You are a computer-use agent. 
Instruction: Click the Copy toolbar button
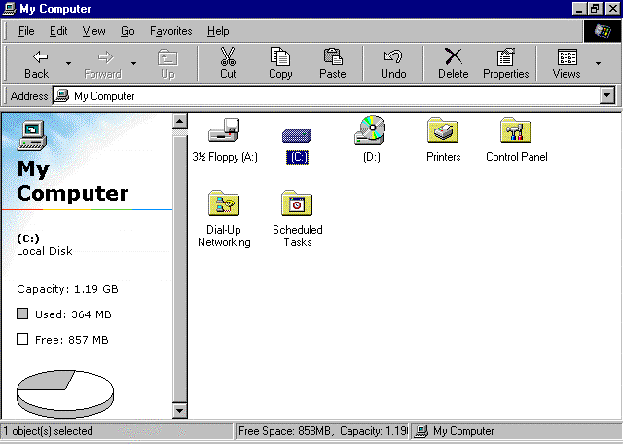281,63
